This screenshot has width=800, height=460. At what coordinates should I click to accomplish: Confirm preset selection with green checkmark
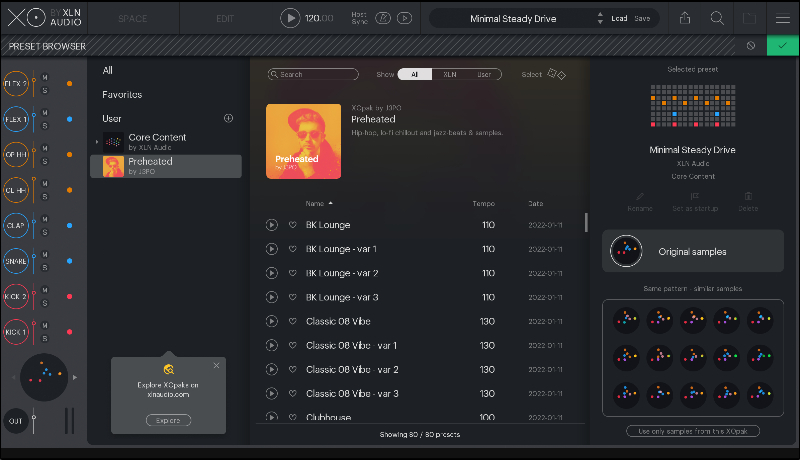coord(782,45)
